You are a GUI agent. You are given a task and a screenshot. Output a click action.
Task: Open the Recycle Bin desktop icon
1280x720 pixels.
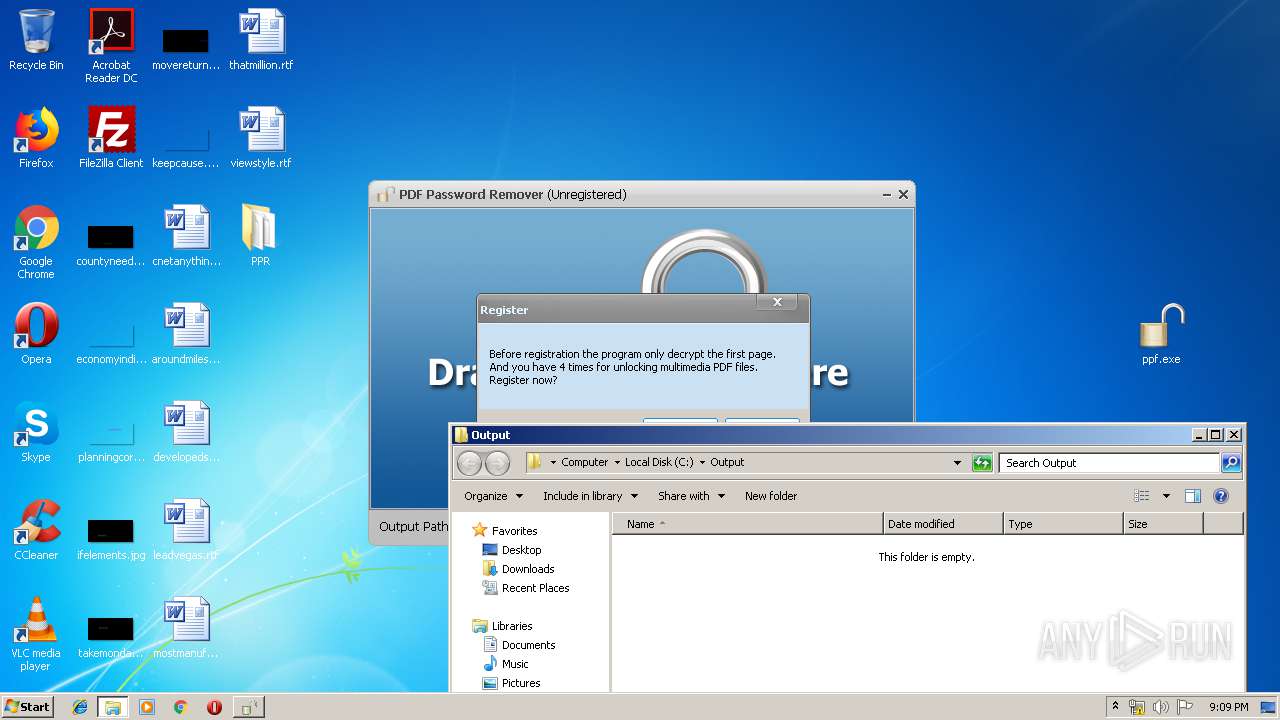(36, 41)
